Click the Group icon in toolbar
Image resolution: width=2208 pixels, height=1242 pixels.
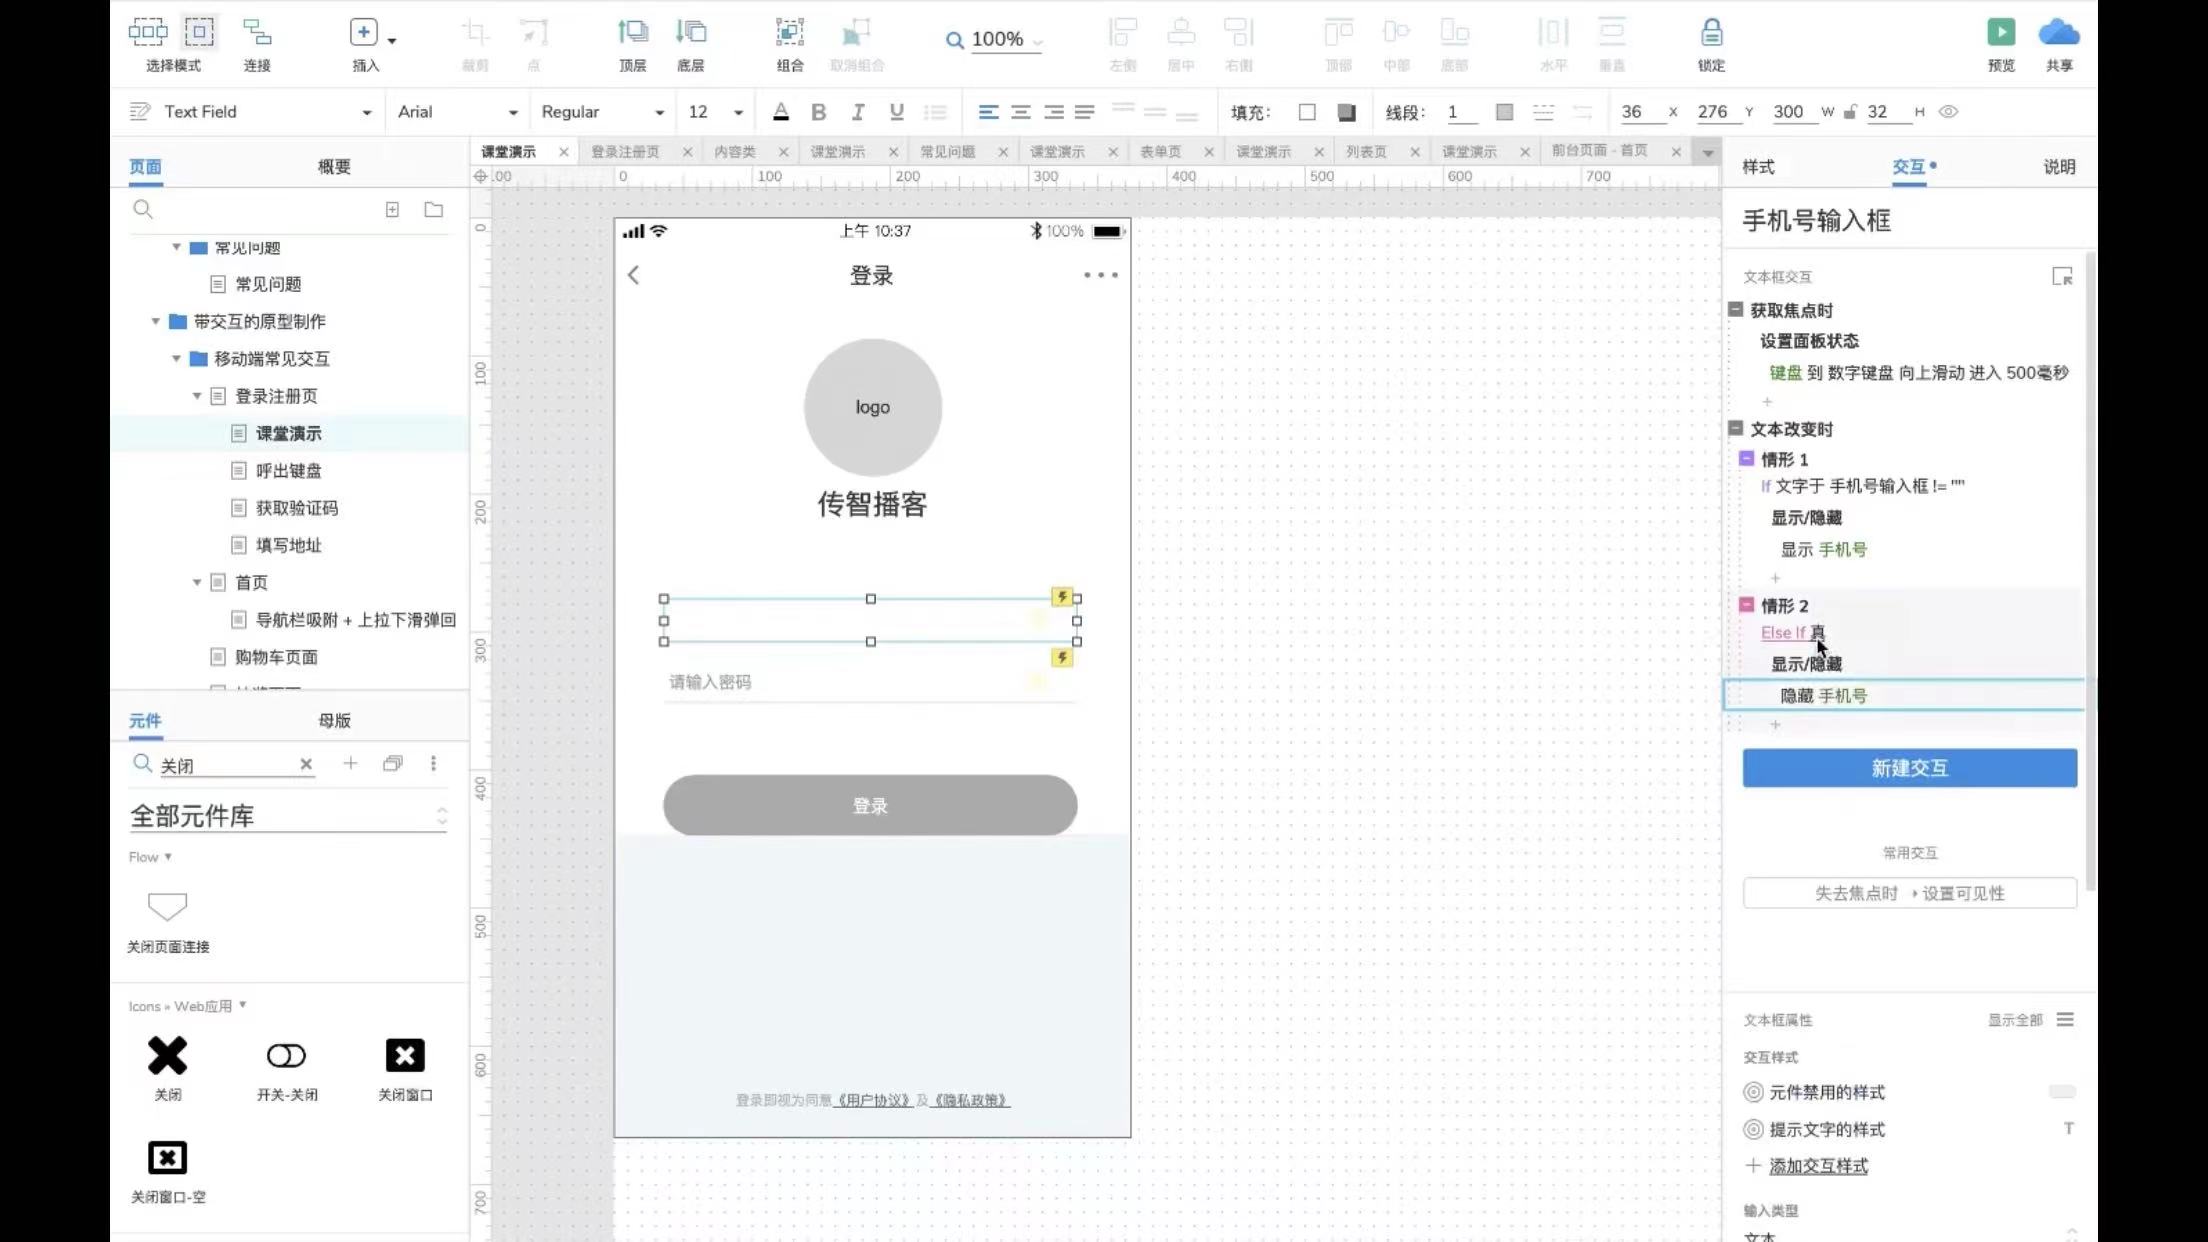(789, 33)
